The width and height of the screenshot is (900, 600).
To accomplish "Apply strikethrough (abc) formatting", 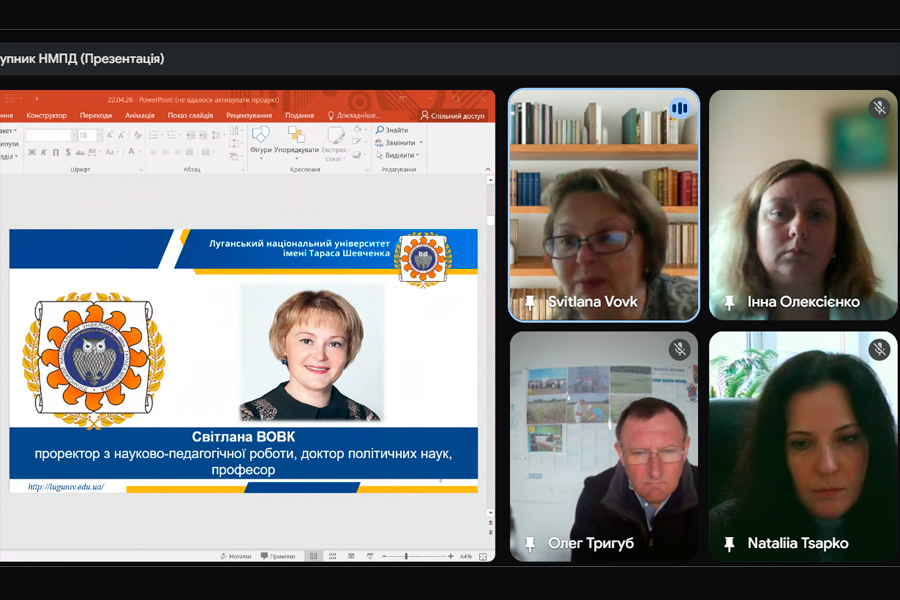I will pyautogui.click(x=80, y=152).
